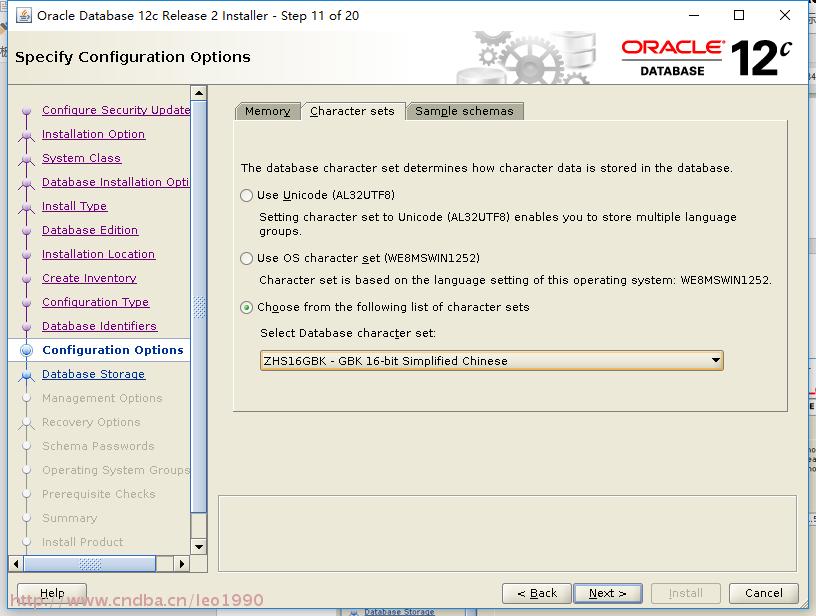Image resolution: width=816 pixels, height=616 pixels.
Task: Click the greyed-out Schema Passwords step
Action: pyautogui.click(x=98, y=446)
